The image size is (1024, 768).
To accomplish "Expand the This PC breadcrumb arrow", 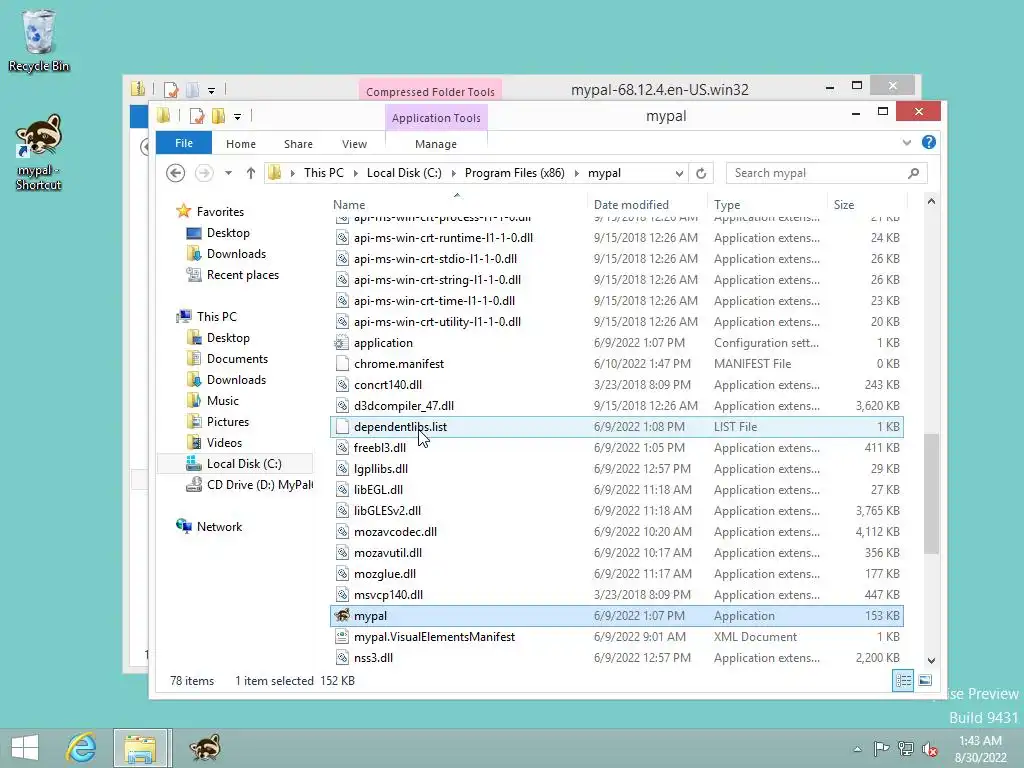I will [355, 173].
